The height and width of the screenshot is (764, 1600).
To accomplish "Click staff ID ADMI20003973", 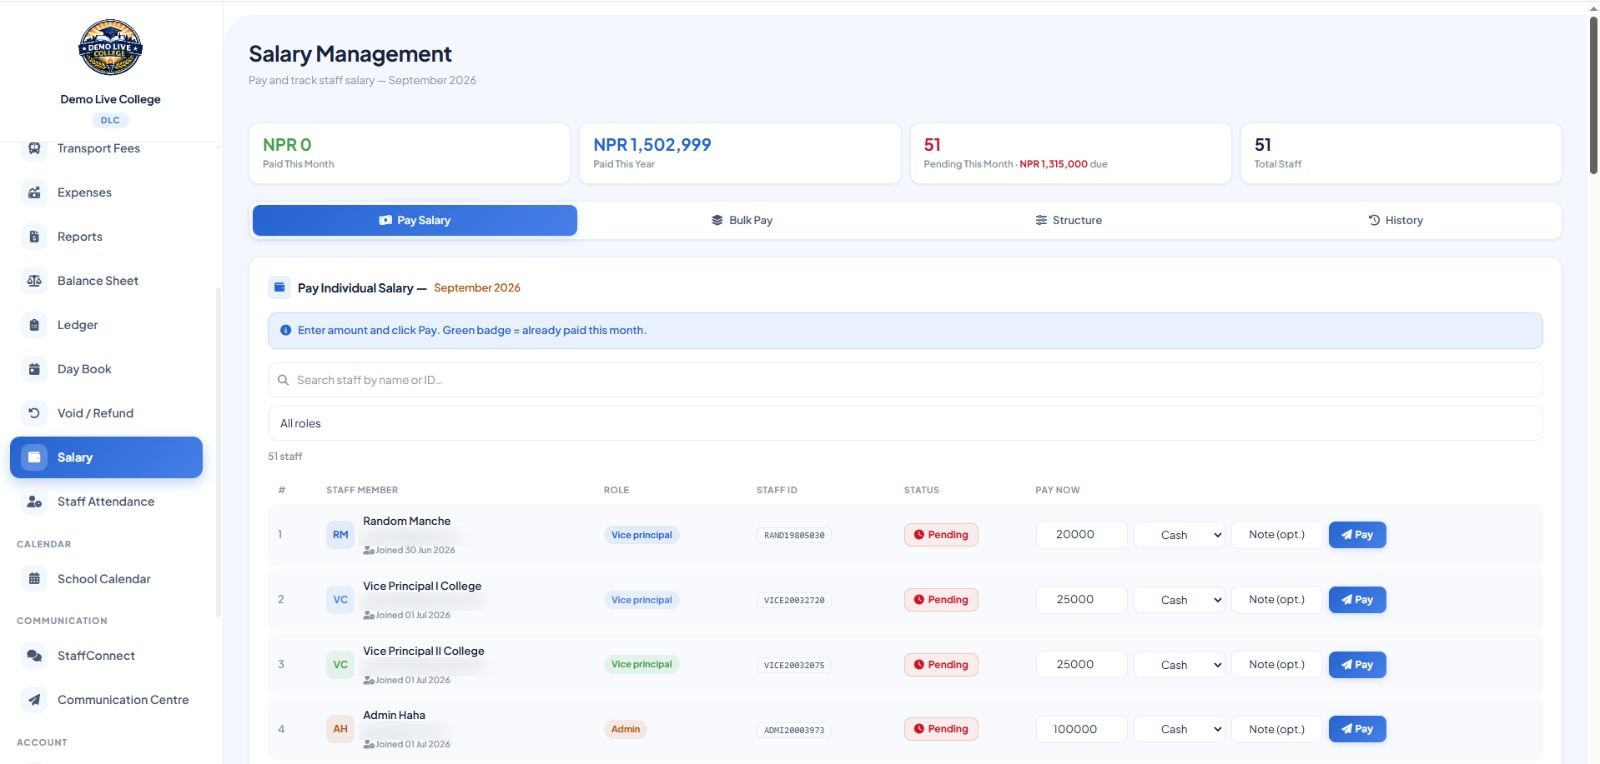I will pos(794,730).
